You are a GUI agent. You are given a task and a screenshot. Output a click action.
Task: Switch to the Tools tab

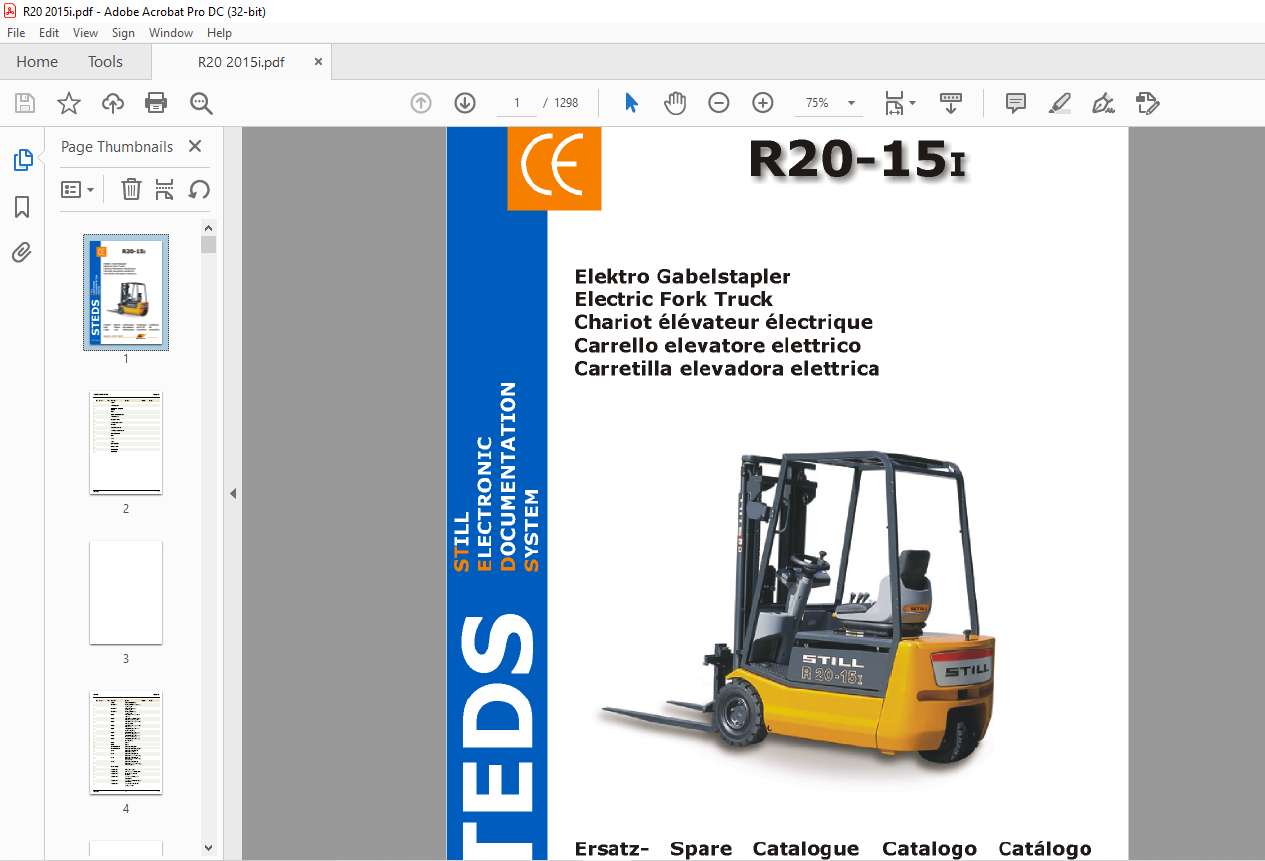point(105,62)
